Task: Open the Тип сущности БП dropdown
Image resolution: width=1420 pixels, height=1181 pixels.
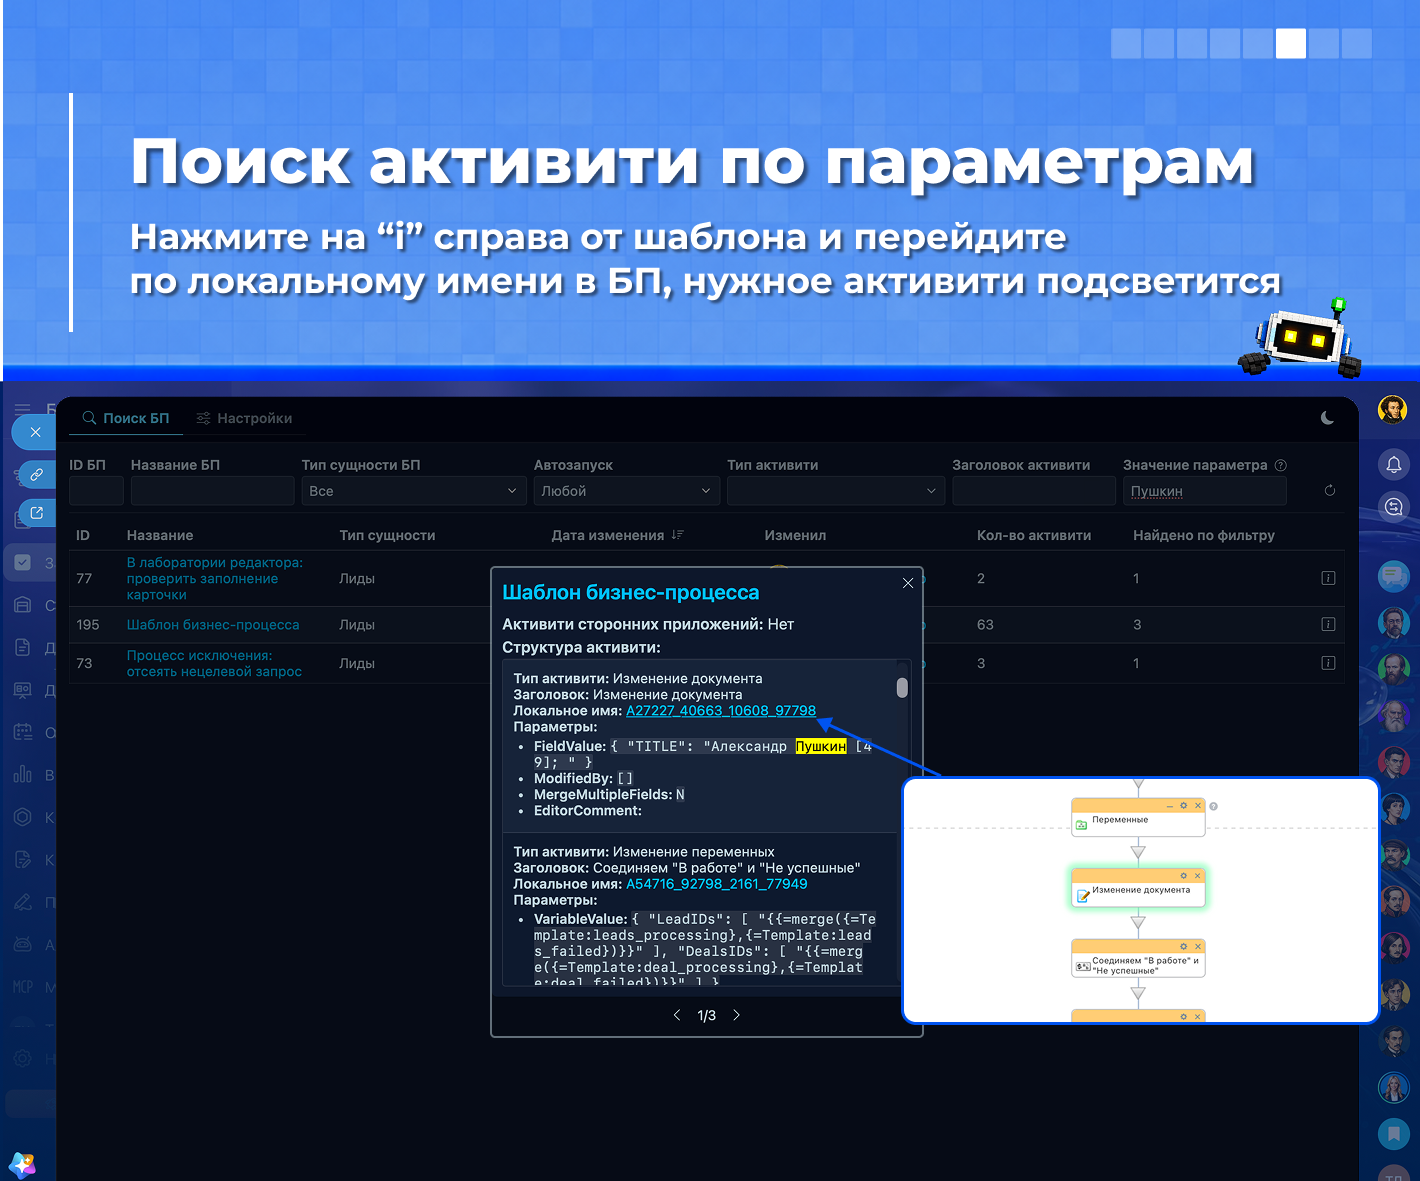Action: (x=414, y=491)
